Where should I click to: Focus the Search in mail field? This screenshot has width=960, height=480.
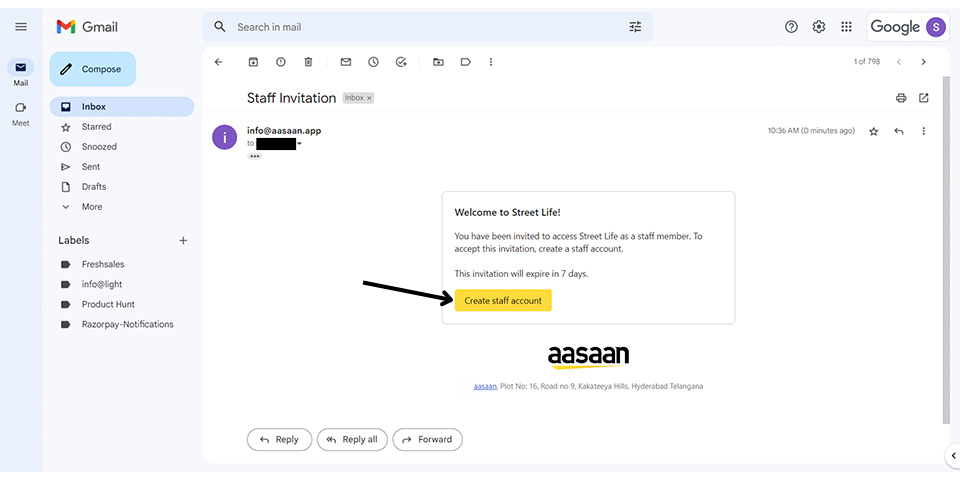427,27
